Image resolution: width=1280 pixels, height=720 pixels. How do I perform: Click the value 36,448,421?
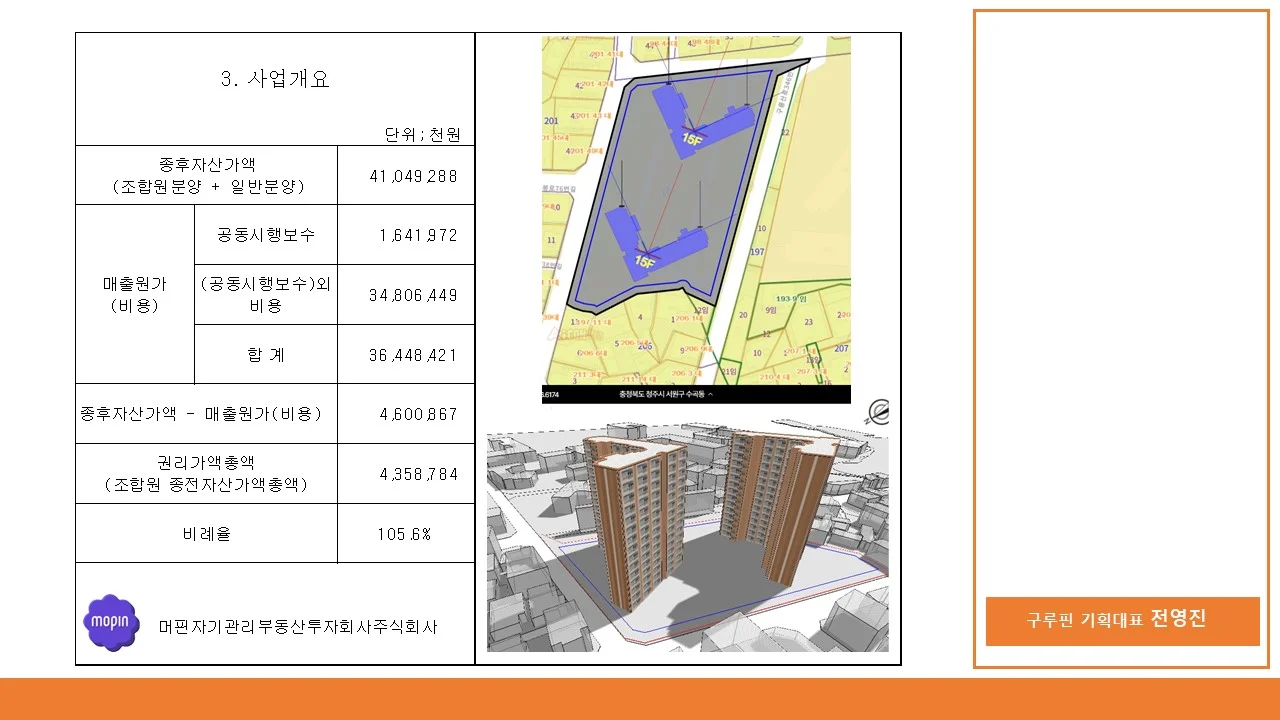pyautogui.click(x=413, y=355)
